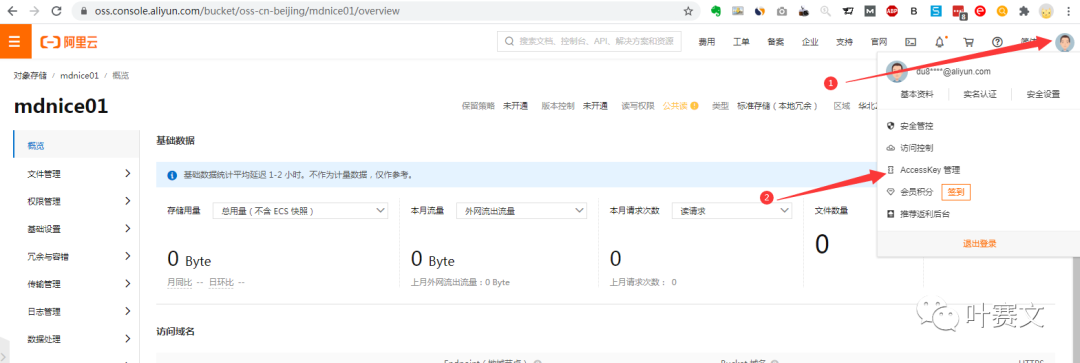The width and height of the screenshot is (1080, 363).
Task: Open 基本资料 link
Action: pyautogui.click(x=917, y=94)
